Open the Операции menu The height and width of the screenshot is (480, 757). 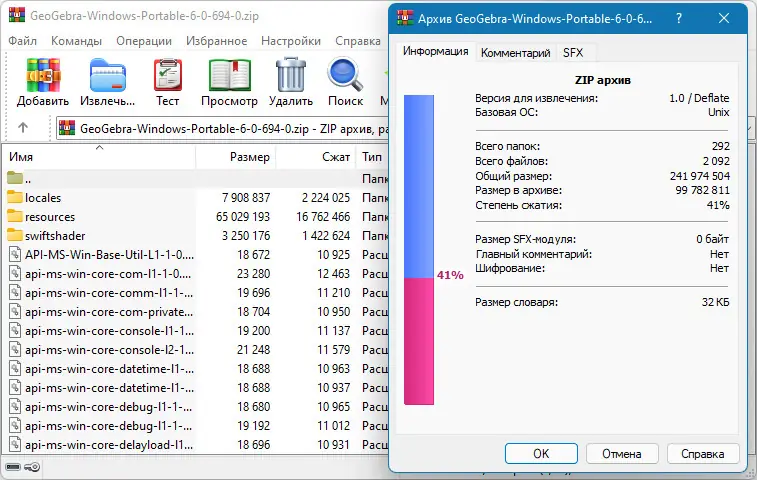[x=144, y=41]
